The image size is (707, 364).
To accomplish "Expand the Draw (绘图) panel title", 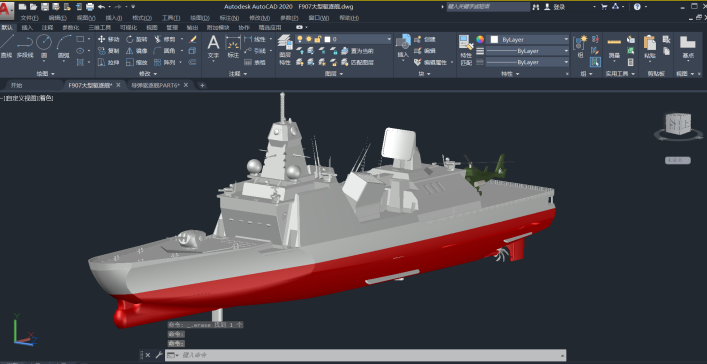I will click(x=46, y=74).
